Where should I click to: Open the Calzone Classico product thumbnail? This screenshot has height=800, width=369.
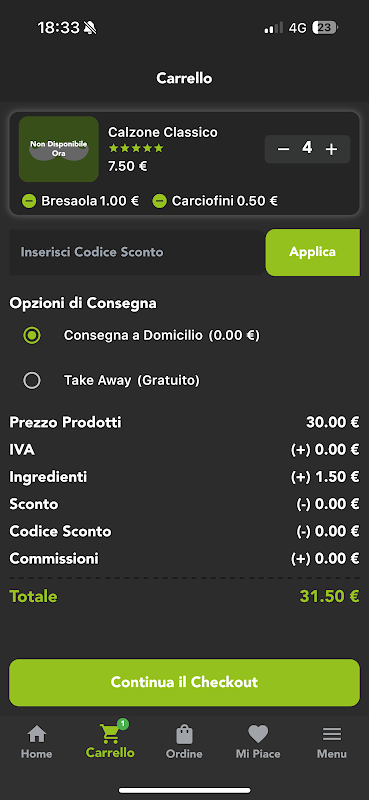[x=59, y=149]
